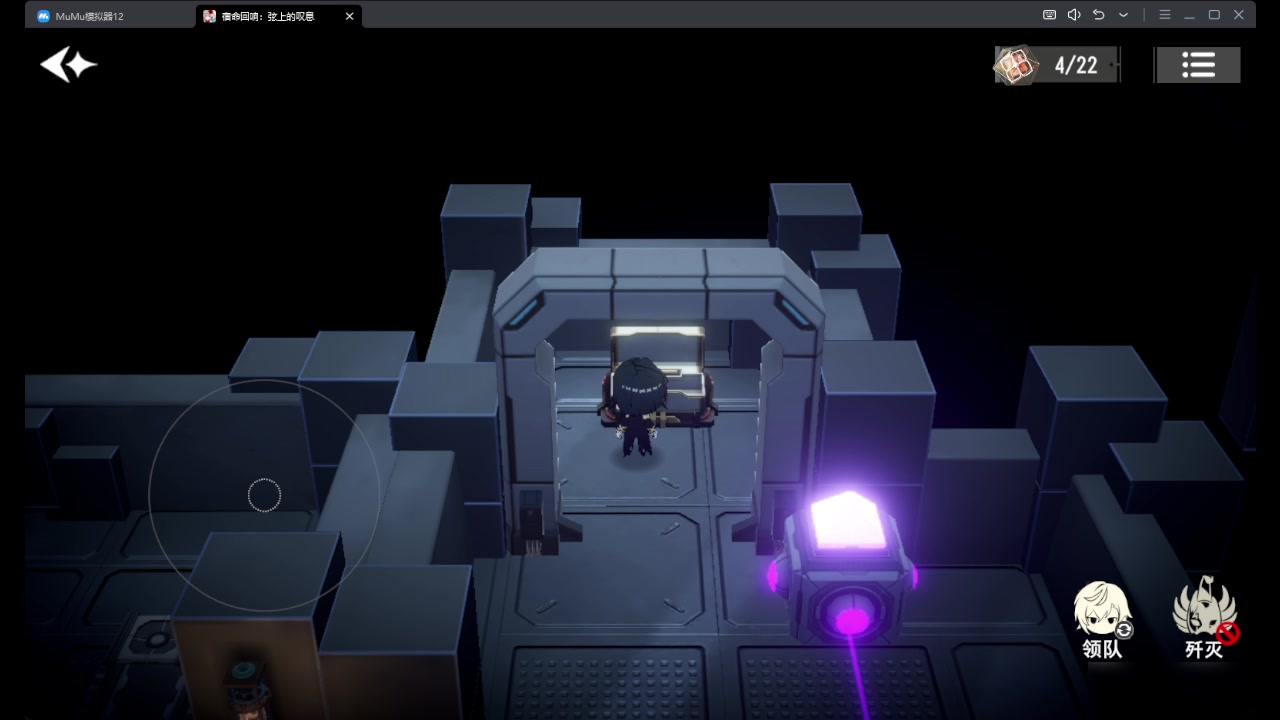Open the in-game list menu button
1280x720 pixels.
1198,65
